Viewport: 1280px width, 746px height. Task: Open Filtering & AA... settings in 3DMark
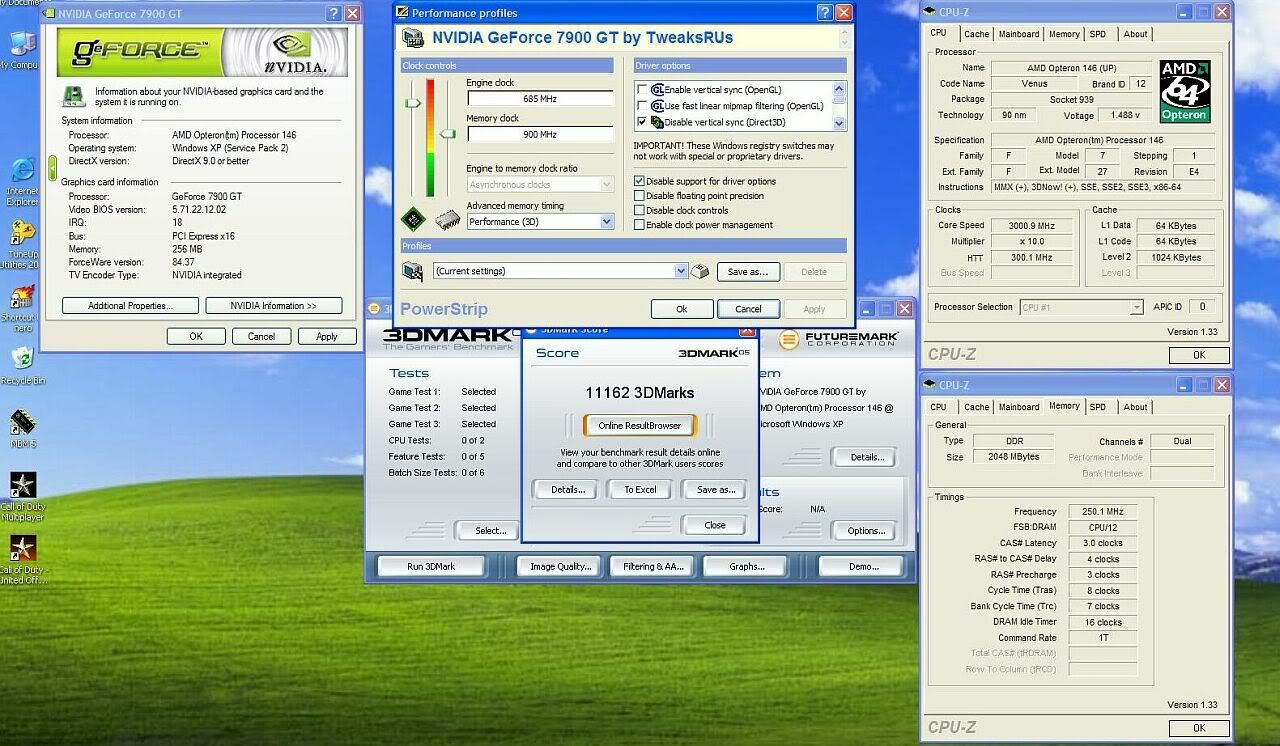point(653,566)
